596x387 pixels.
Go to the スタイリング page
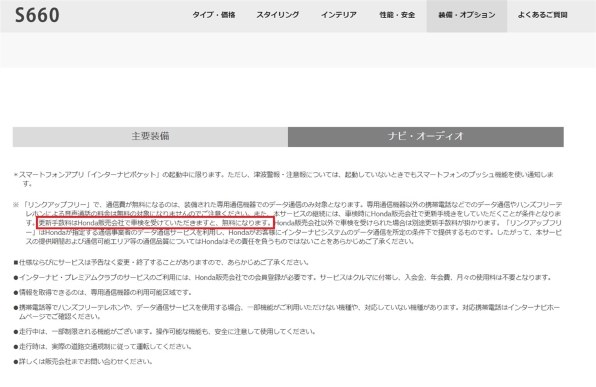277,15
